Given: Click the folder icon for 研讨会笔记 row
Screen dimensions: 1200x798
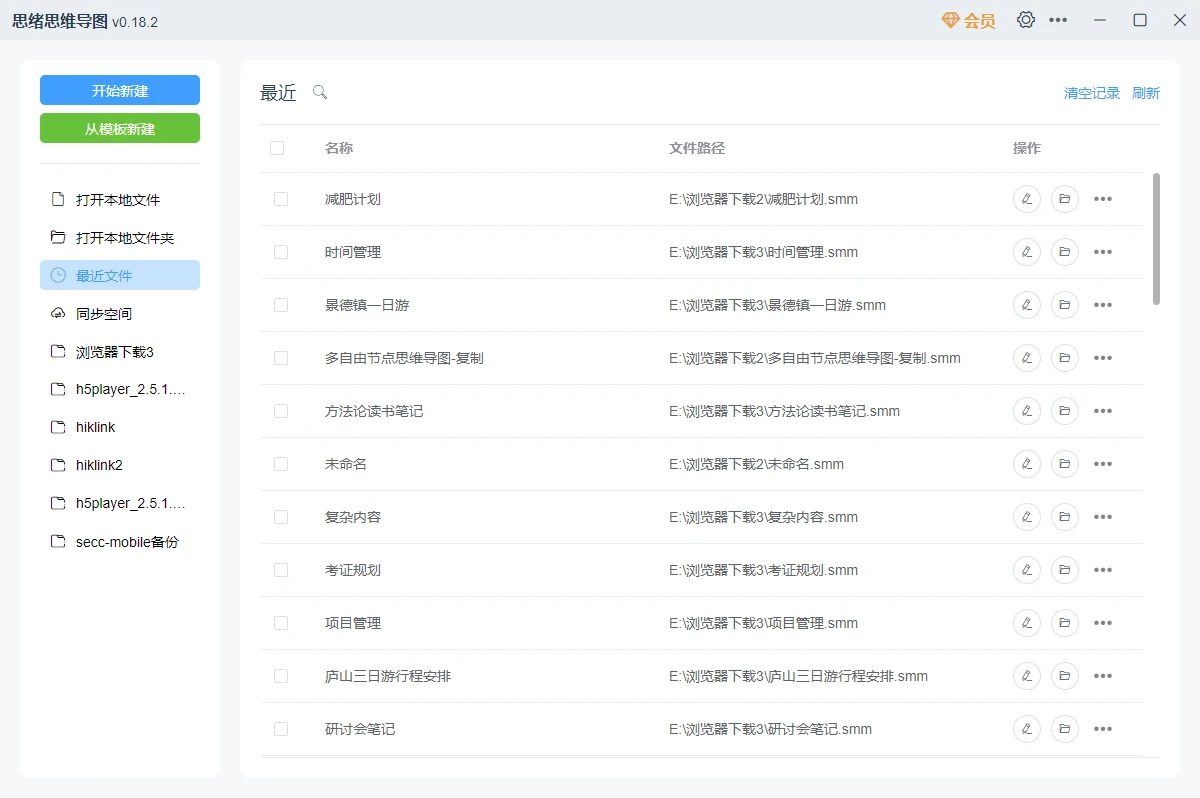Looking at the screenshot, I should coord(1065,729).
